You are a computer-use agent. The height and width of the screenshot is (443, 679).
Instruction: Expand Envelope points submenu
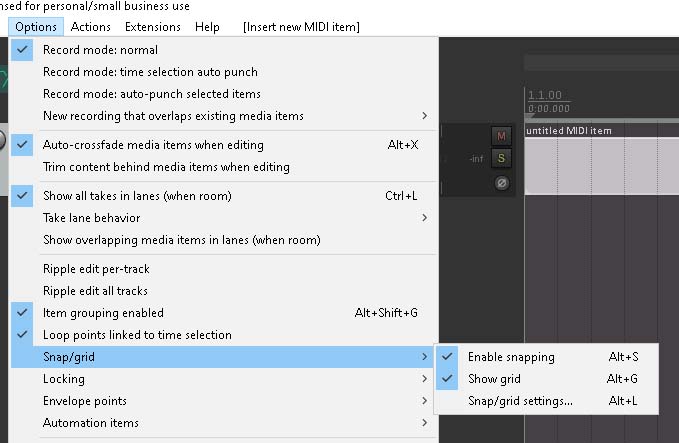(222, 401)
